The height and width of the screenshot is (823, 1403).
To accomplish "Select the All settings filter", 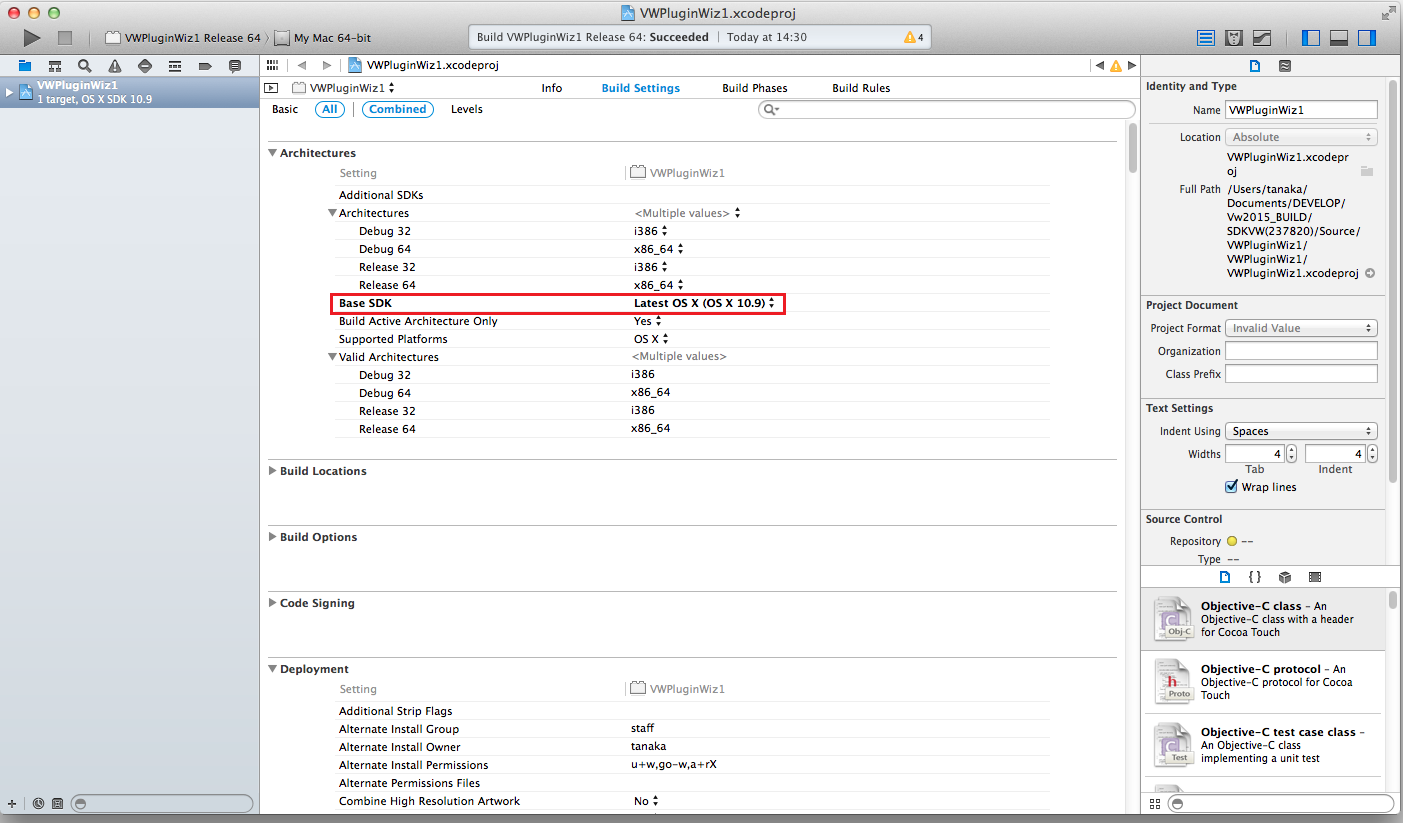I will tap(330, 109).
